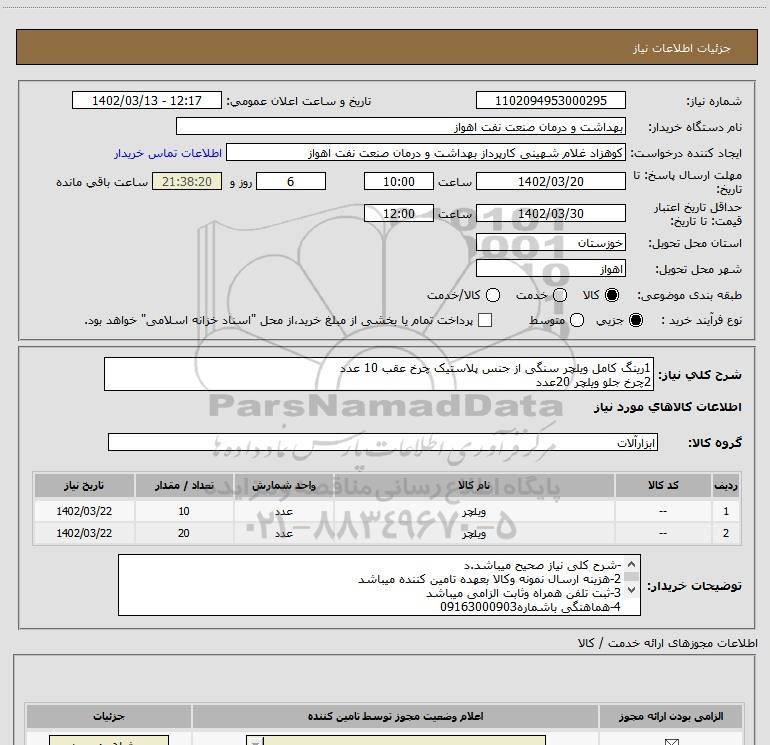
Task: Click the permit details button in جزئیات column
Action: point(109,741)
